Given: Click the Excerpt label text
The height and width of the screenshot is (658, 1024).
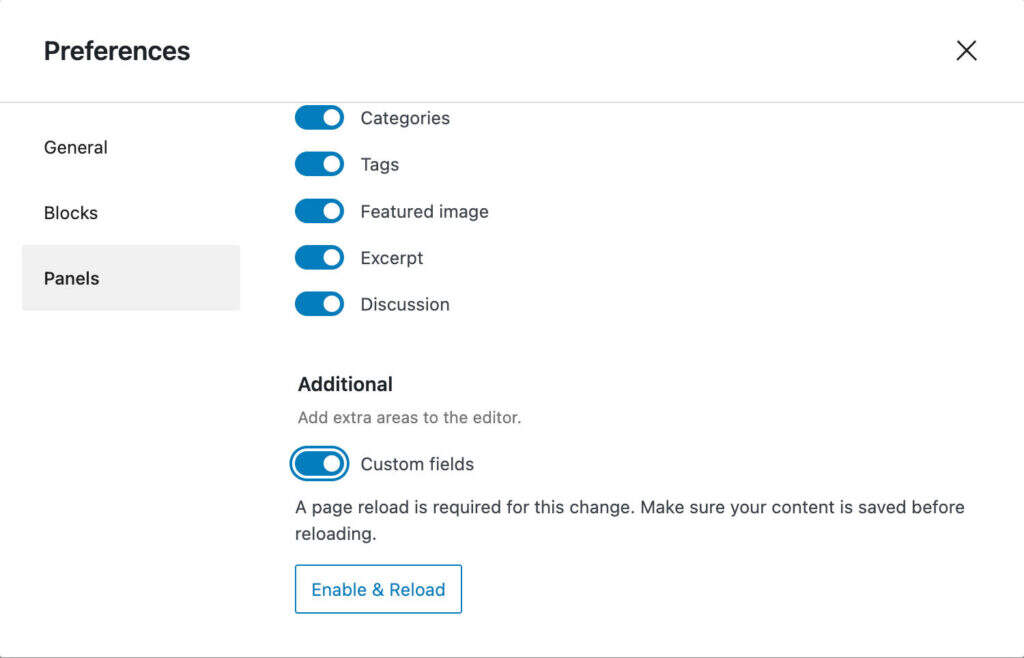Looking at the screenshot, I should pyautogui.click(x=392, y=258).
